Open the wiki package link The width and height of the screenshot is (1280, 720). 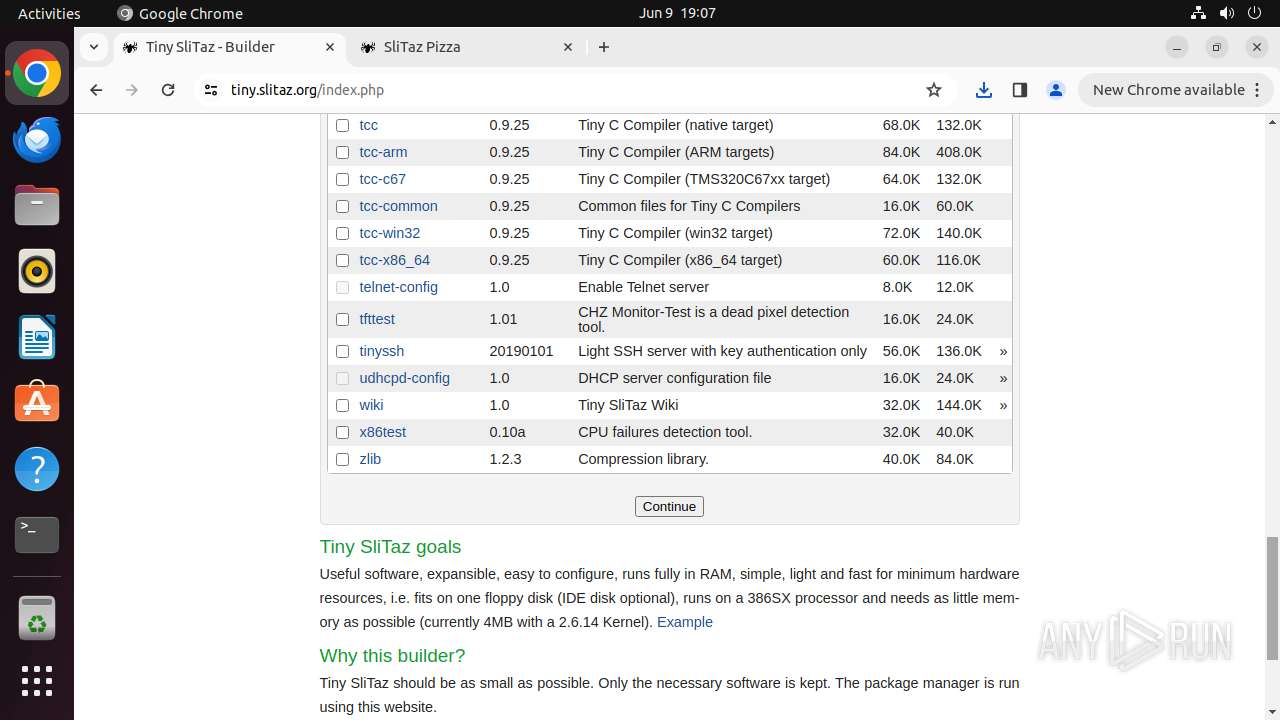[x=371, y=405]
